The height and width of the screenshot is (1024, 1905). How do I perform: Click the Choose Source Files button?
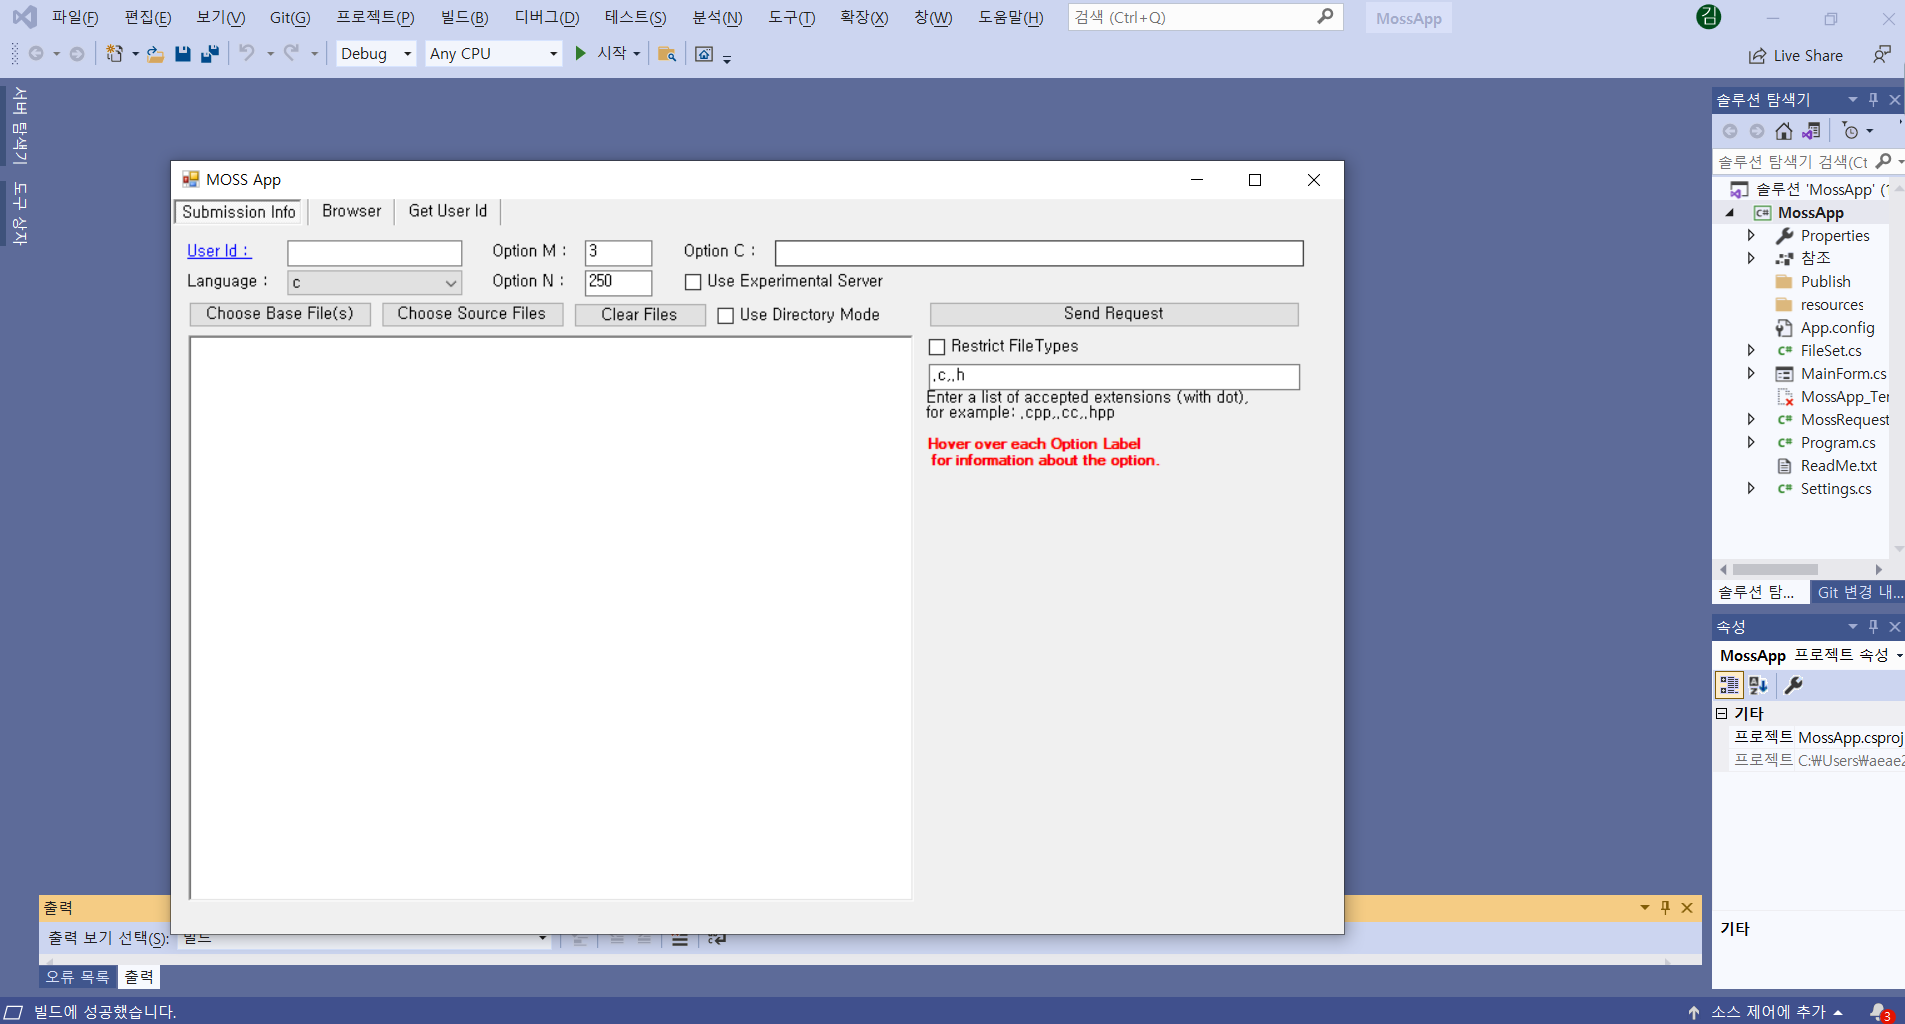click(472, 314)
